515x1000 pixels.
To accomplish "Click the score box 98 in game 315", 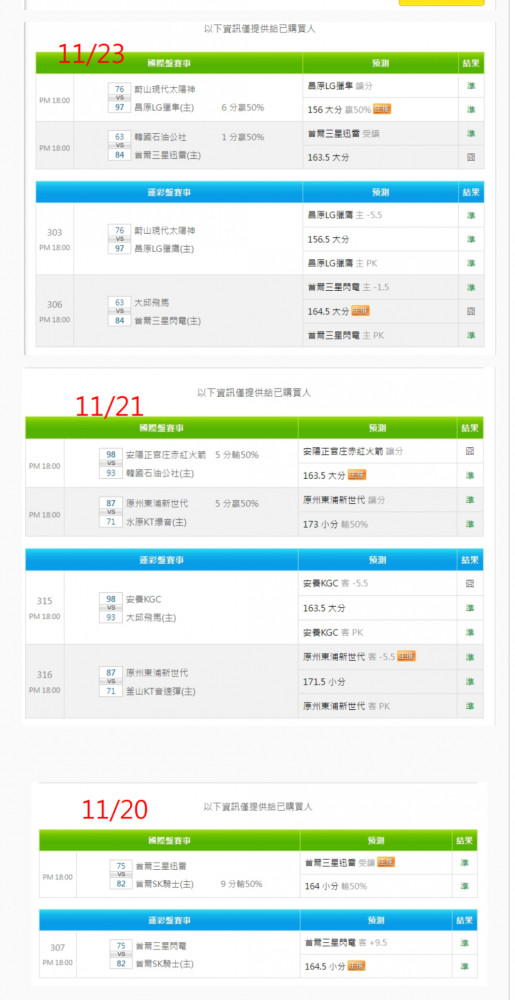I will pyautogui.click(x=111, y=599).
